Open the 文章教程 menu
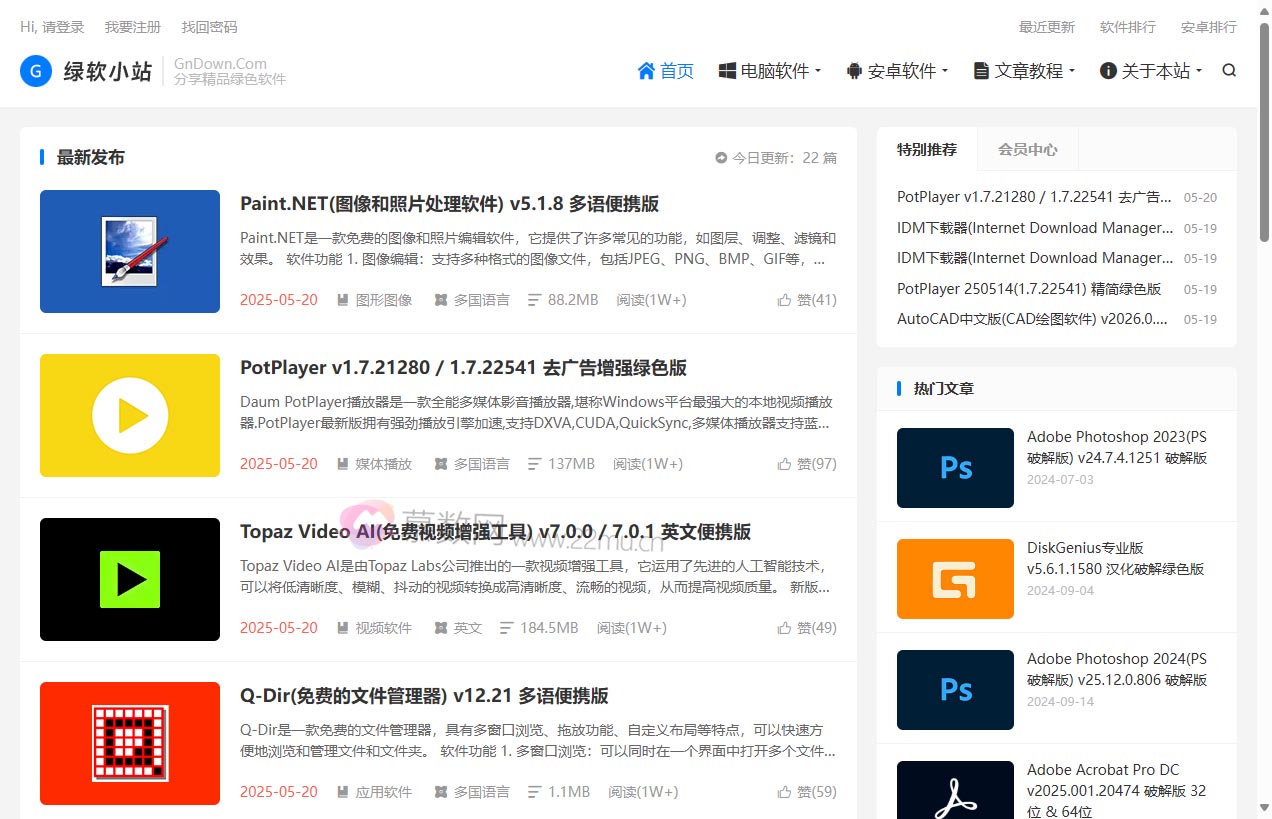Viewport: 1272px width, 819px height. coord(1023,71)
